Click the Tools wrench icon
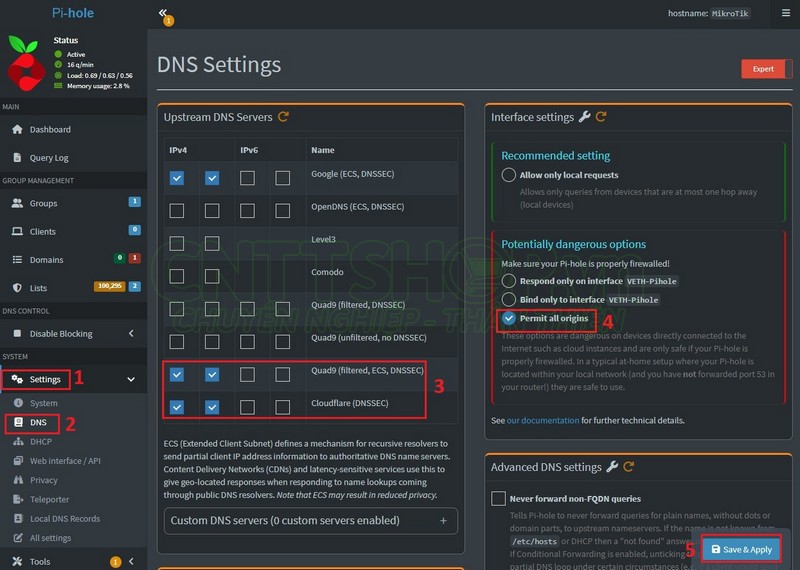This screenshot has height=570, width=800. click(x=17, y=561)
